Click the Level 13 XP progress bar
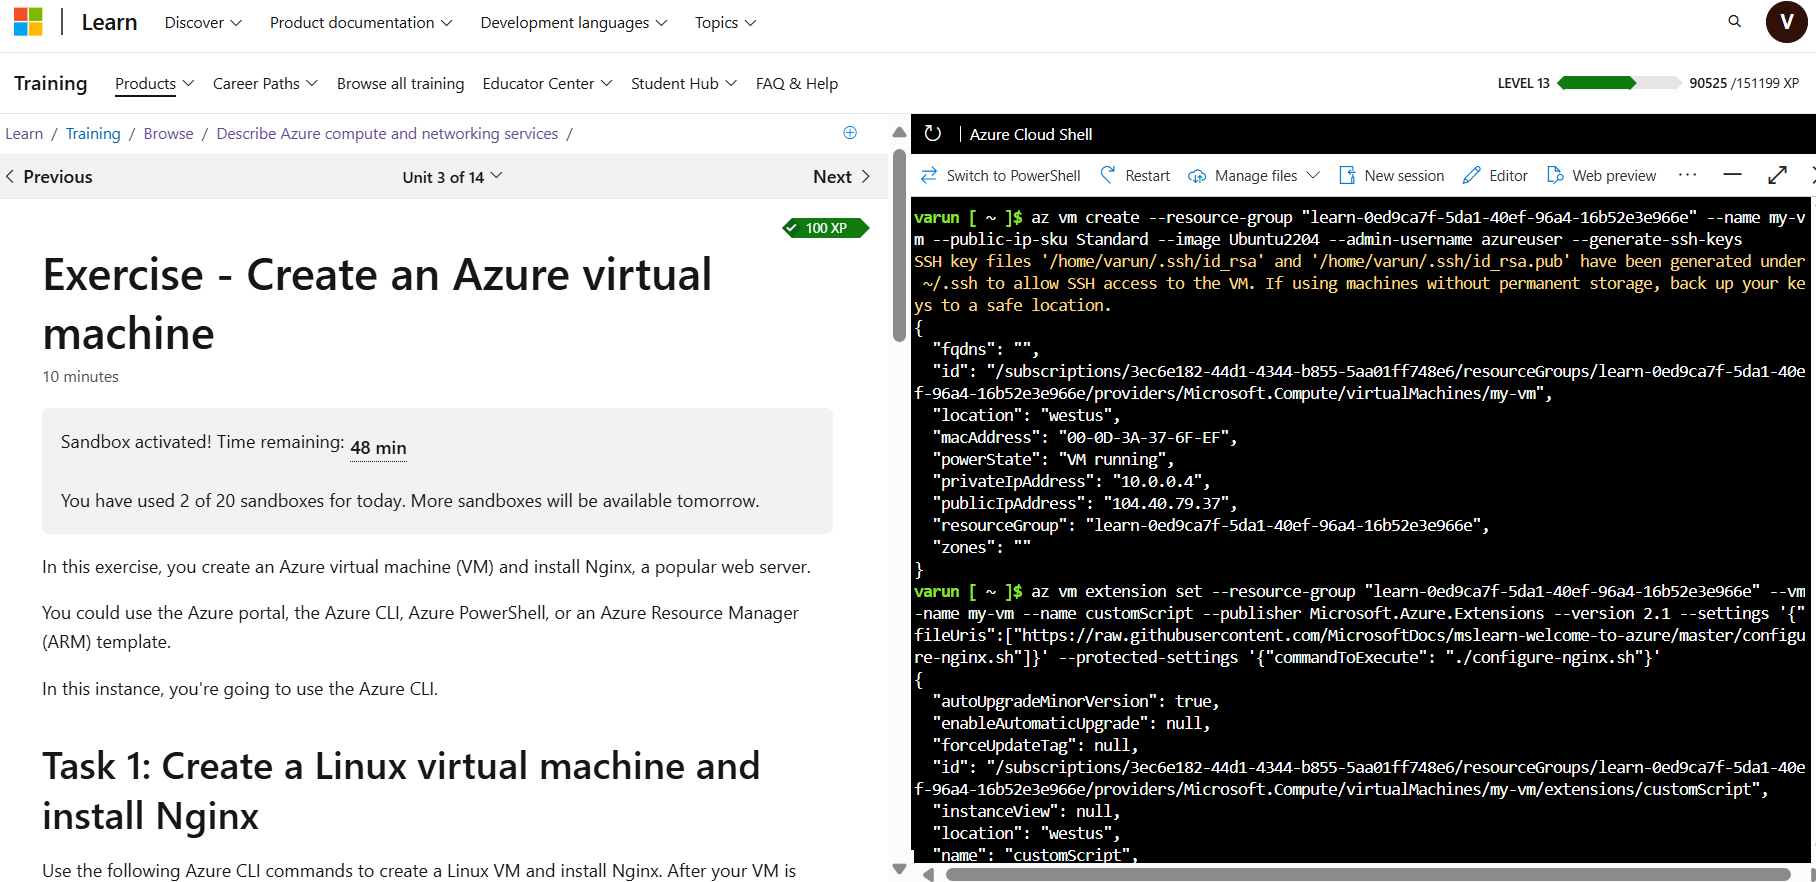This screenshot has width=1816, height=882. (x=1619, y=83)
